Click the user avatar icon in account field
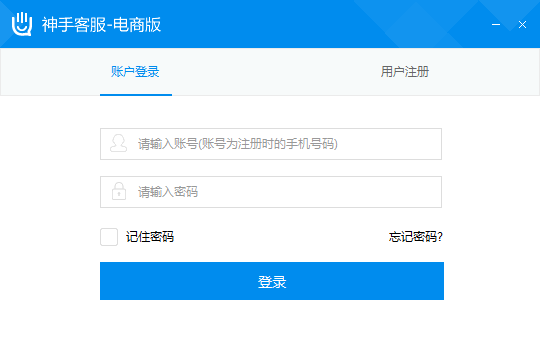Viewport: 540px width, 360px height. point(118,143)
